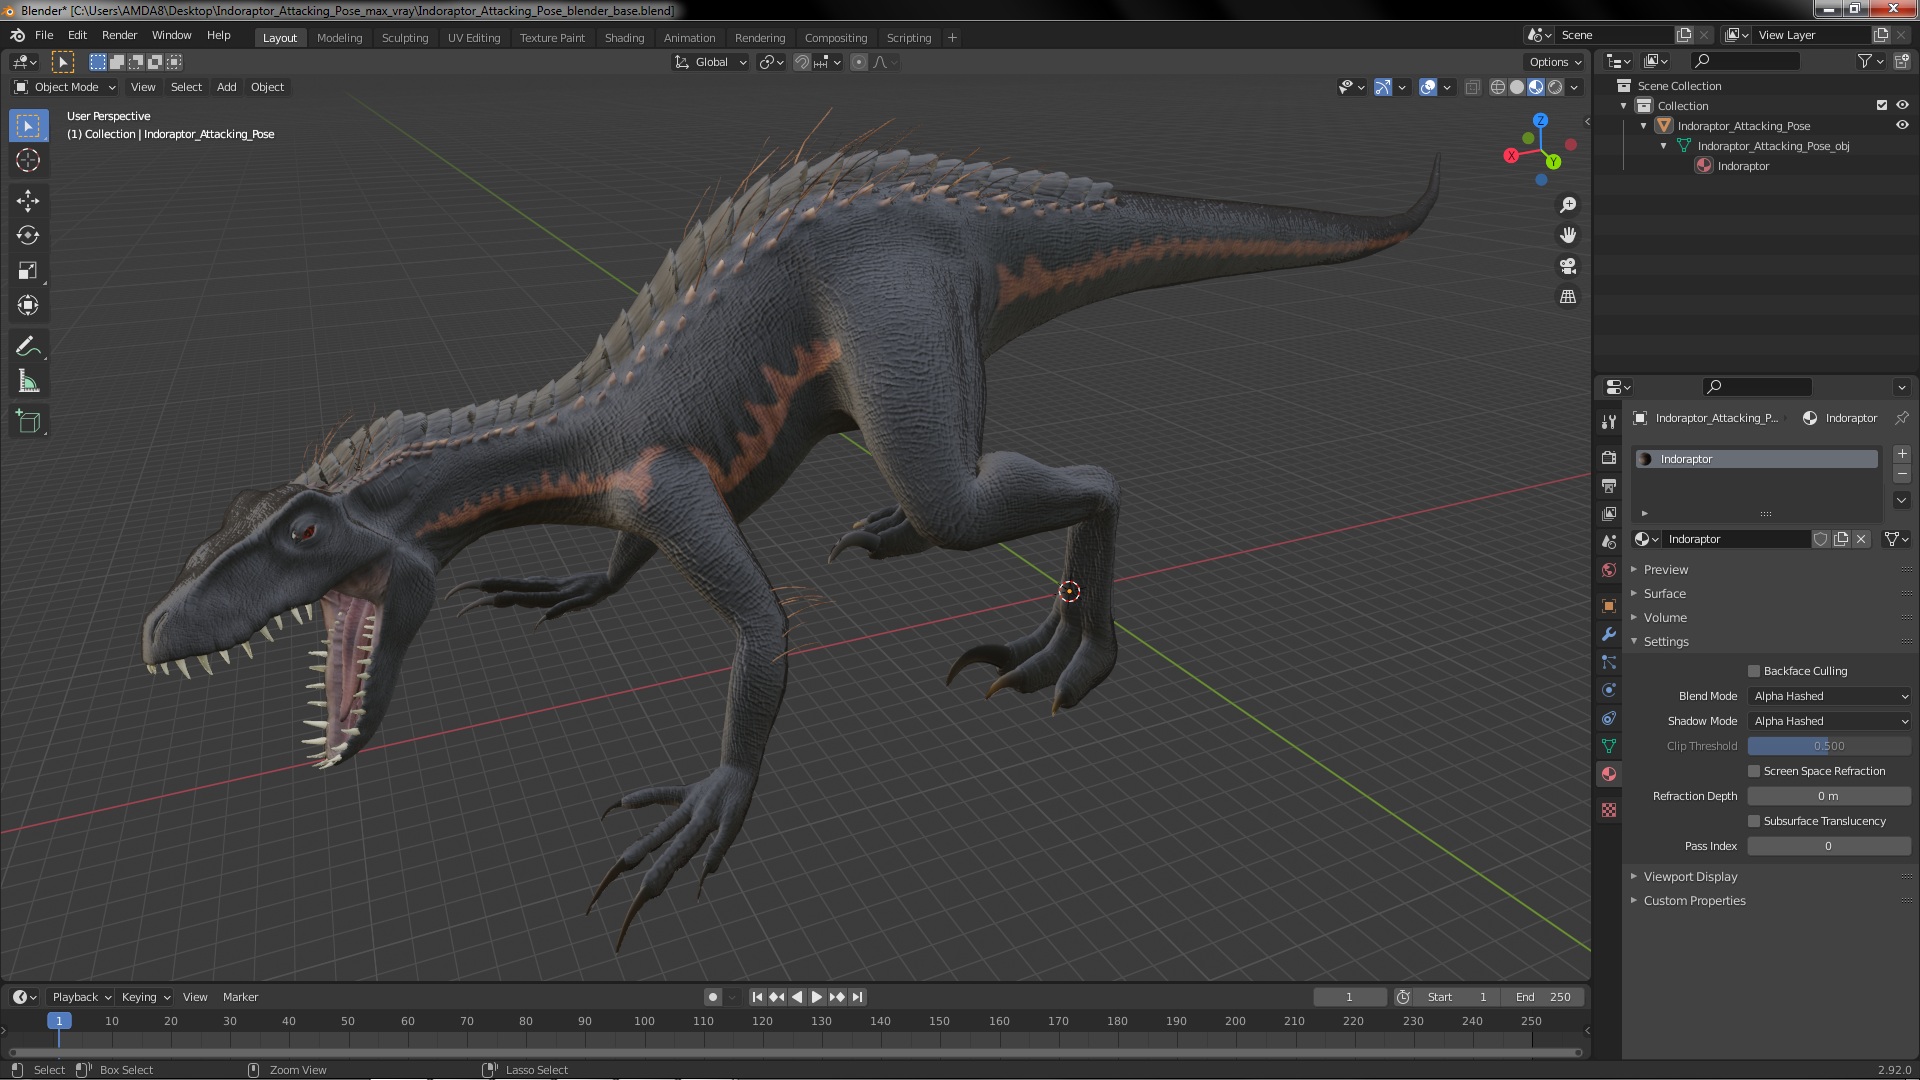Toggle viewport overlays button

click(1428, 87)
